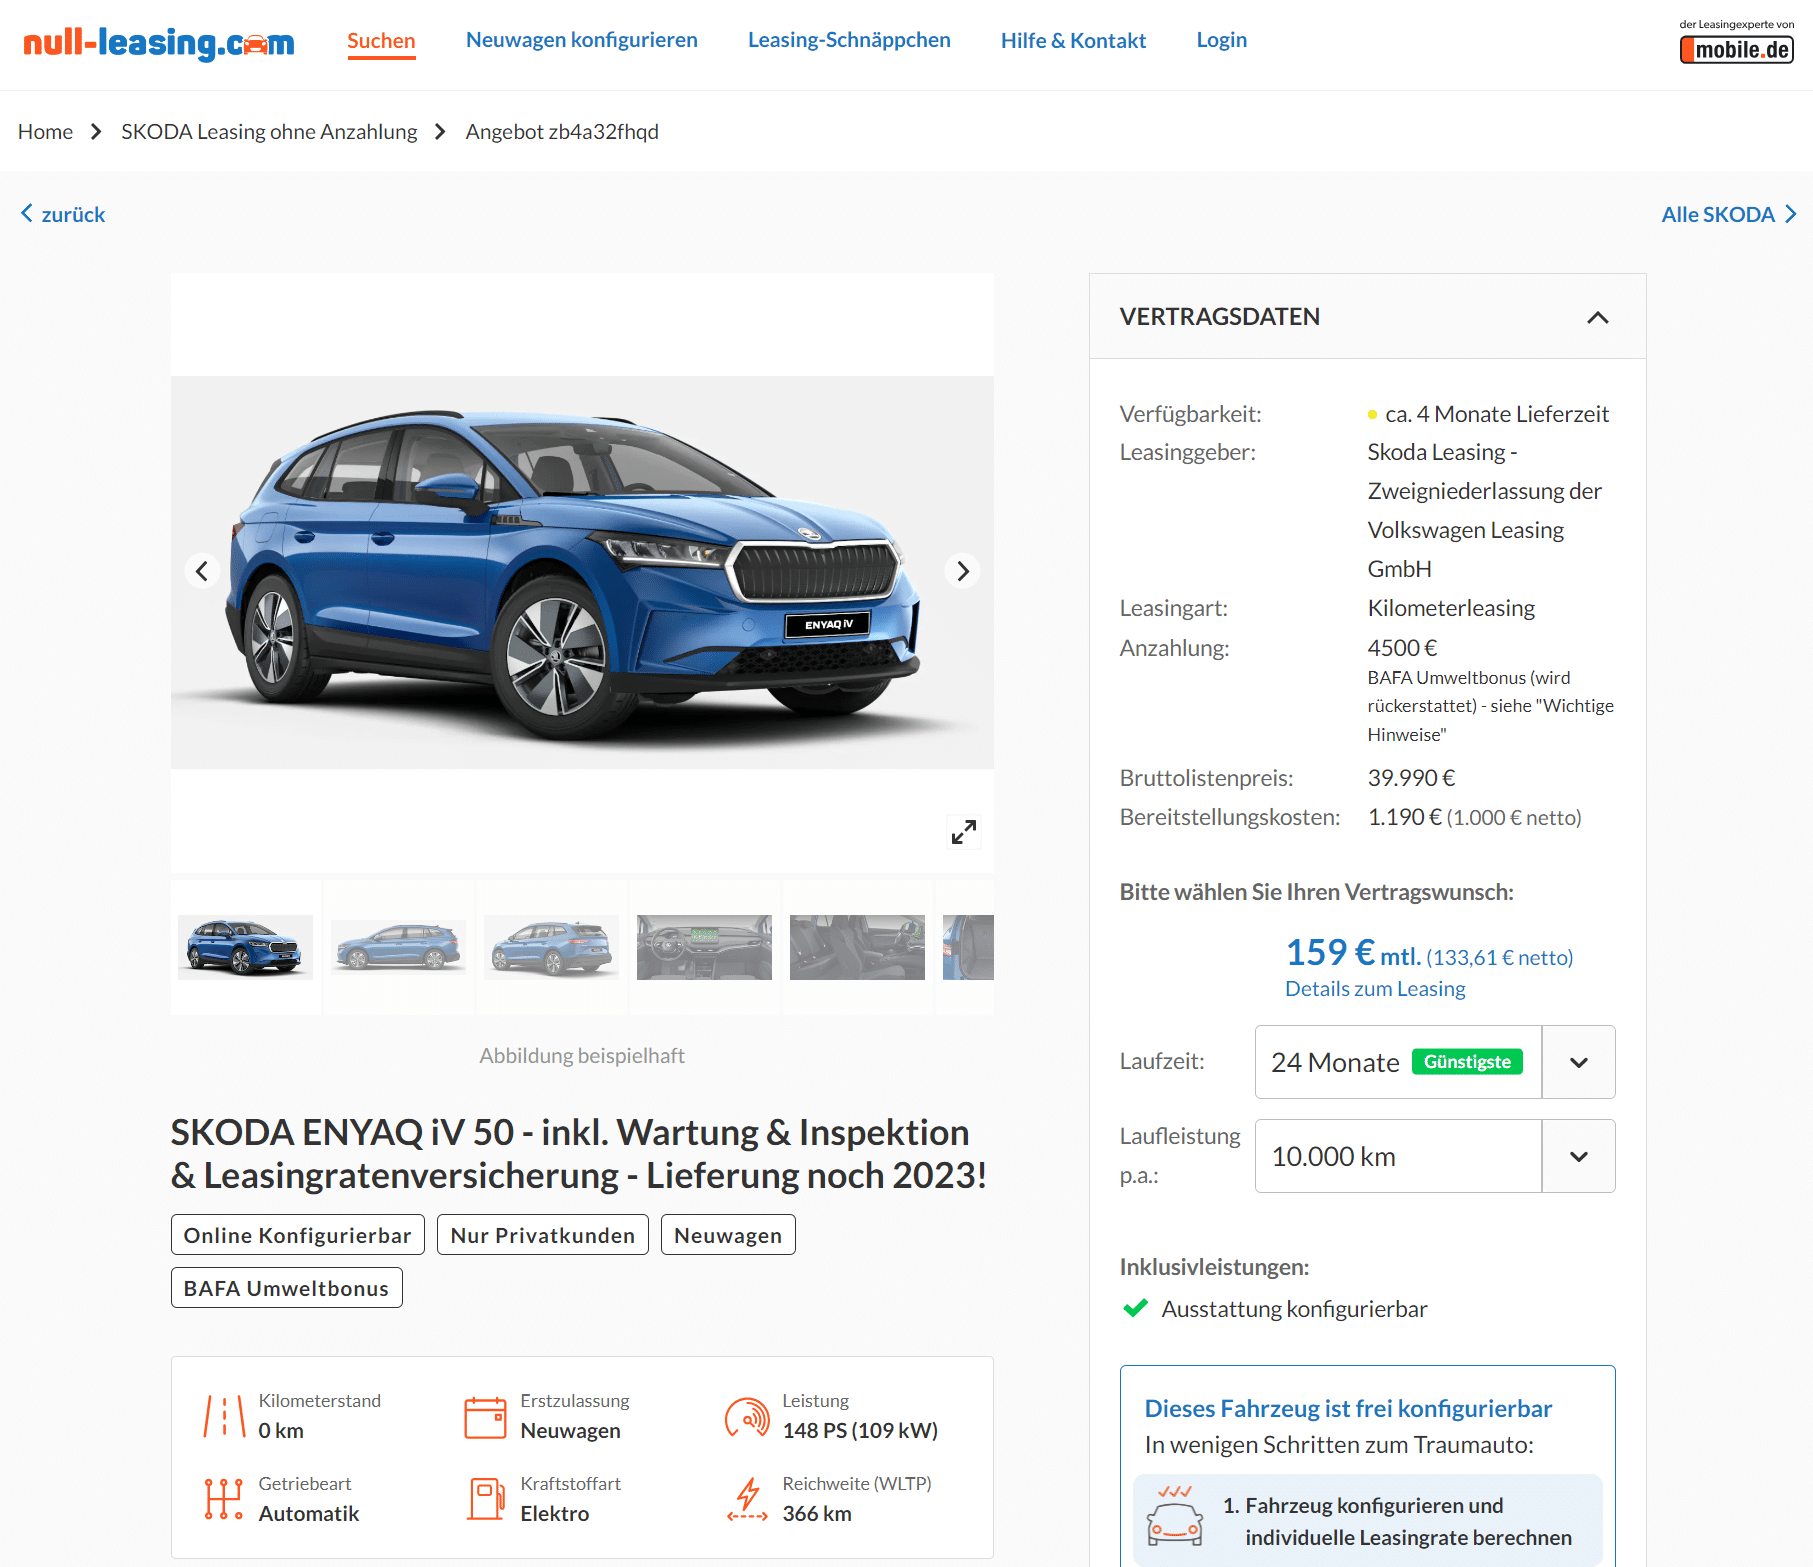Click the SKODA ENYAQ iV 50 headline

[x=579, y=1154]
